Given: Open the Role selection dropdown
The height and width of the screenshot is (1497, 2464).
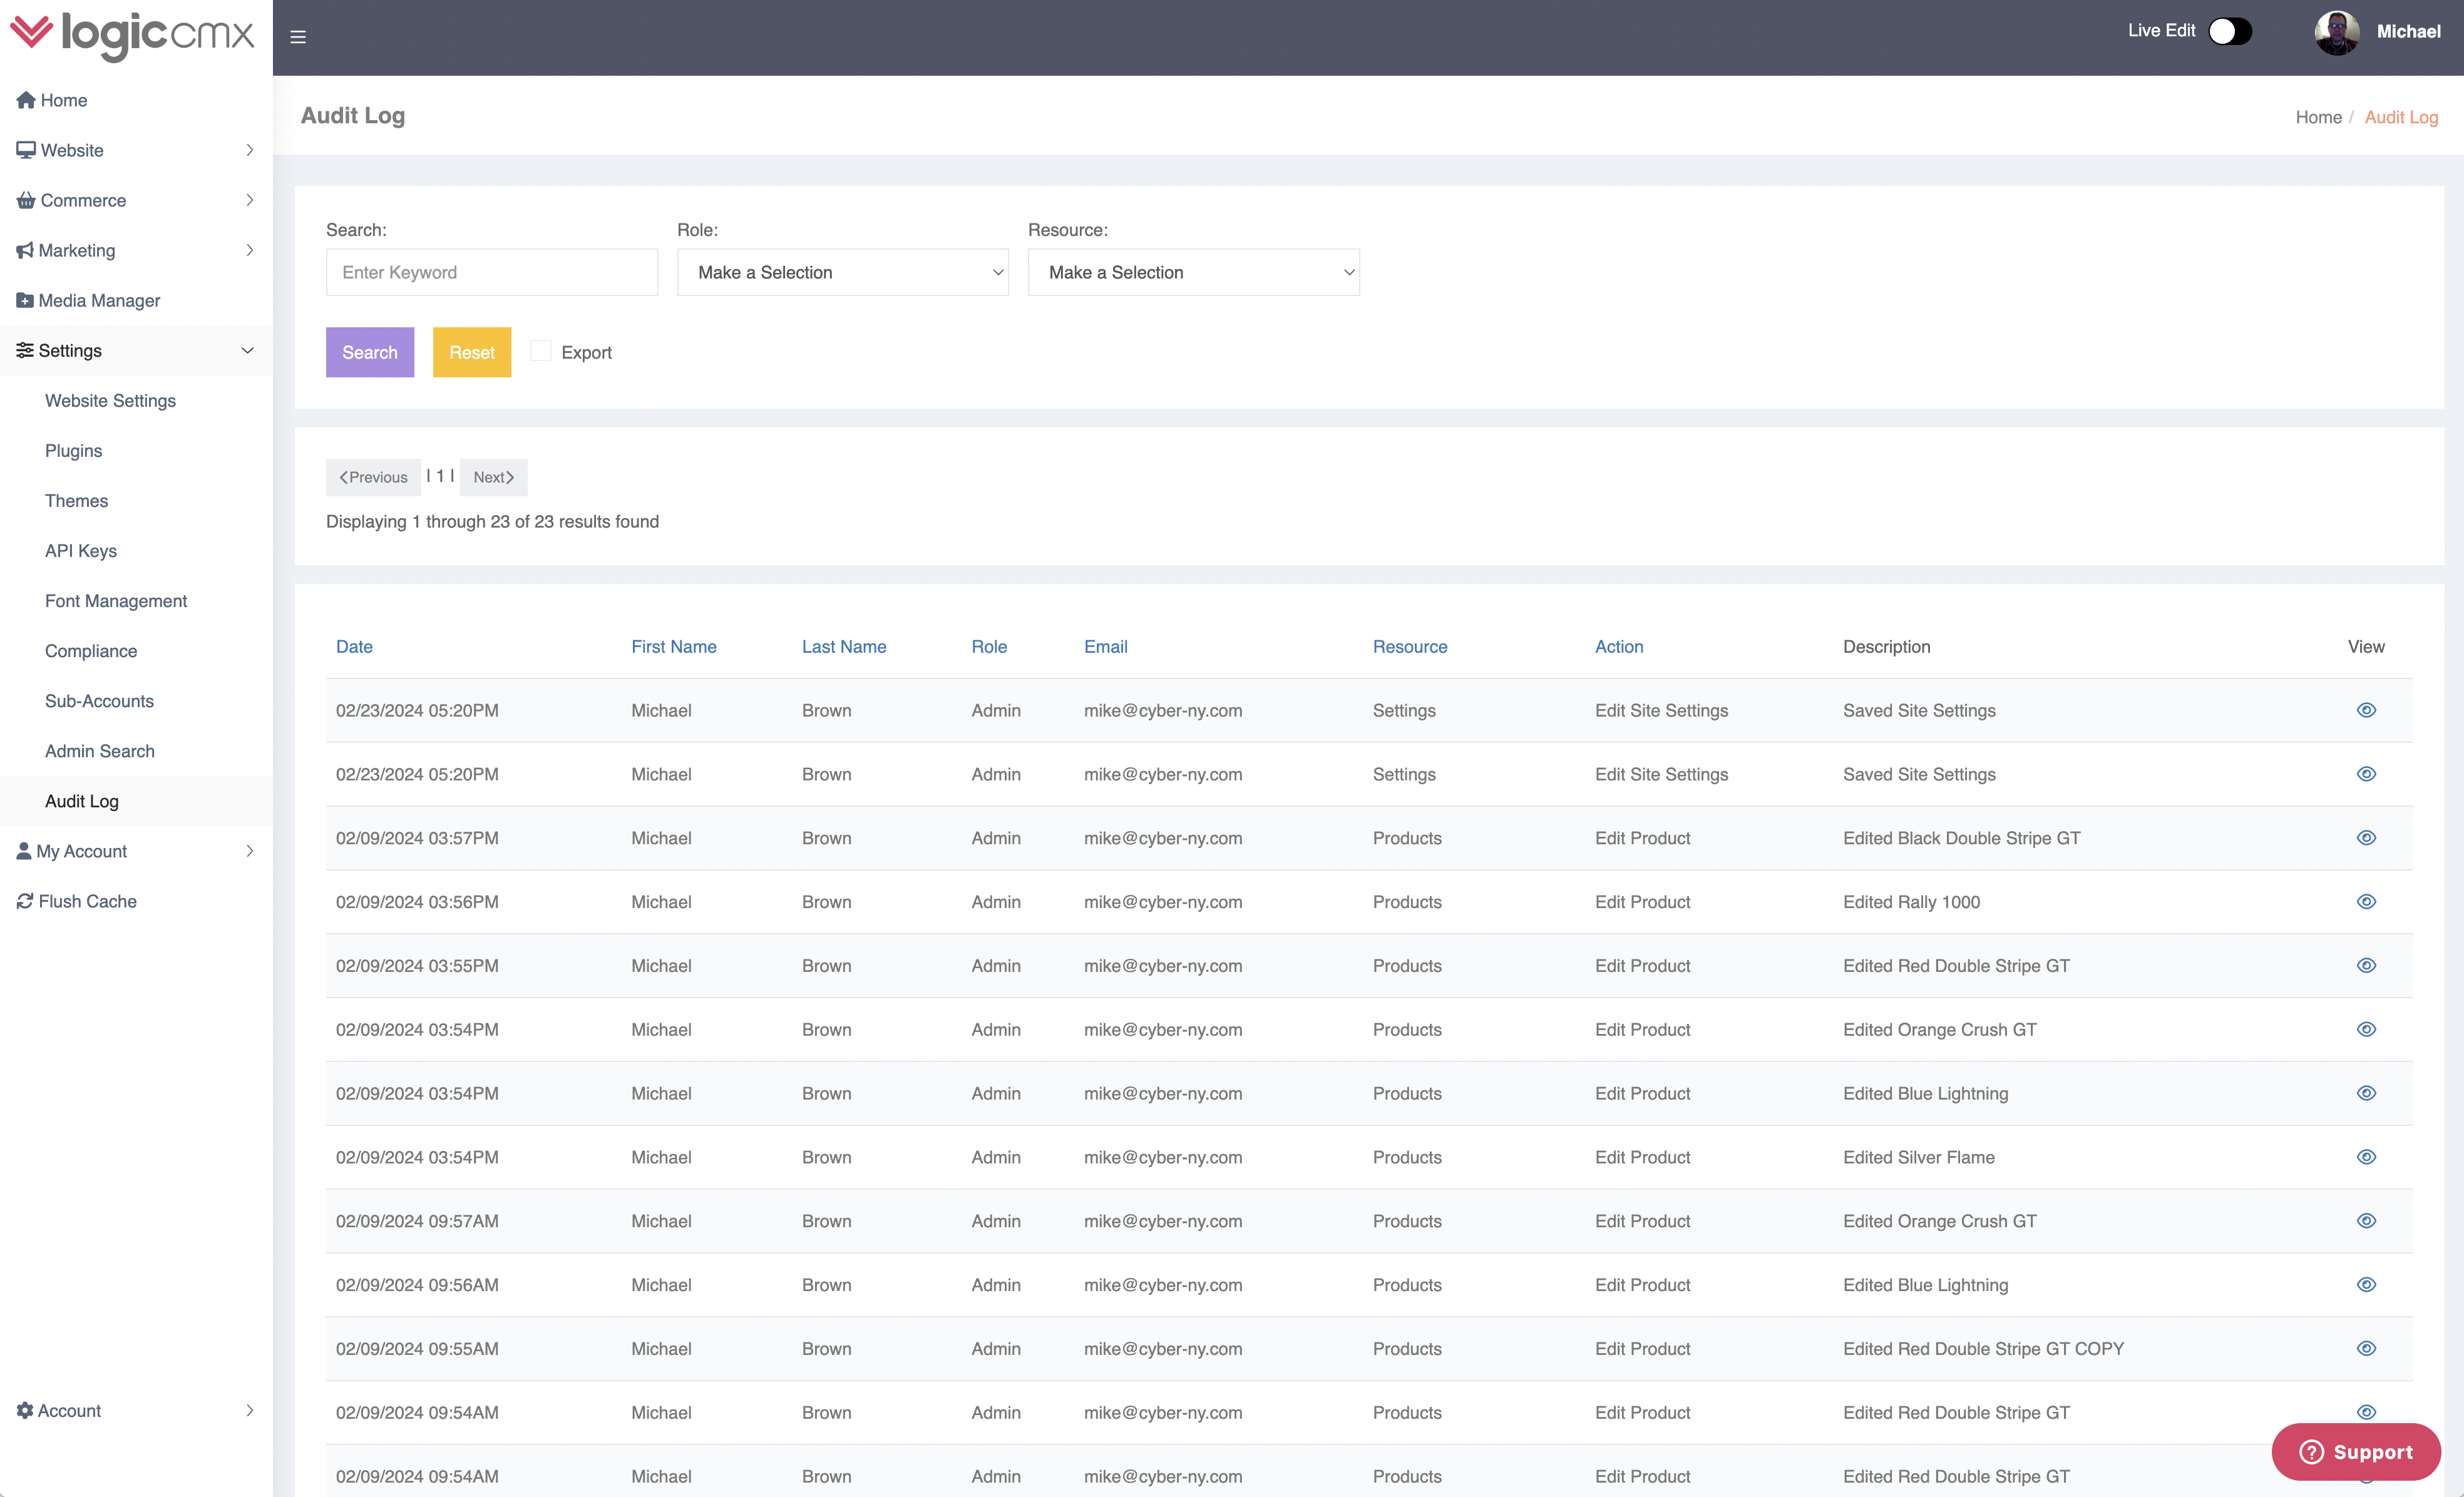Looking at the screenshot, I should tap(842, 272).
